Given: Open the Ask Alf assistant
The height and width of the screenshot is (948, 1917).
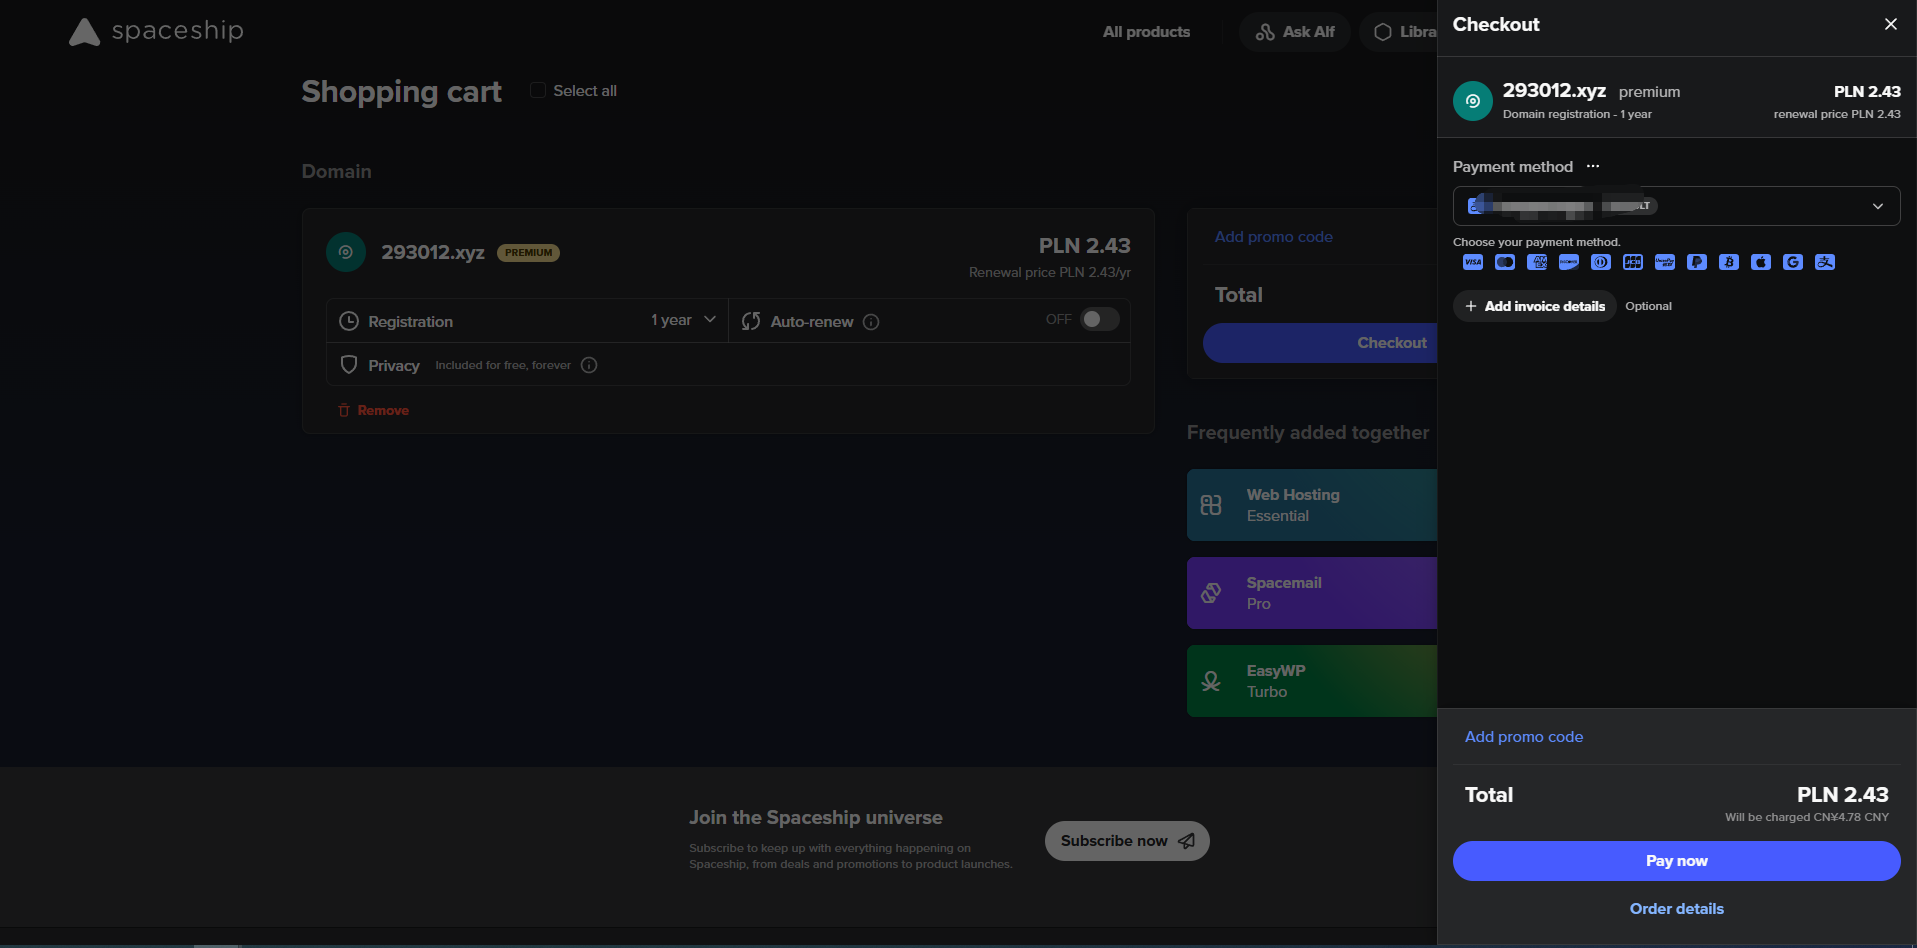Looking at the screenshot, I should pyautogui.click(x=1295, y=32).
